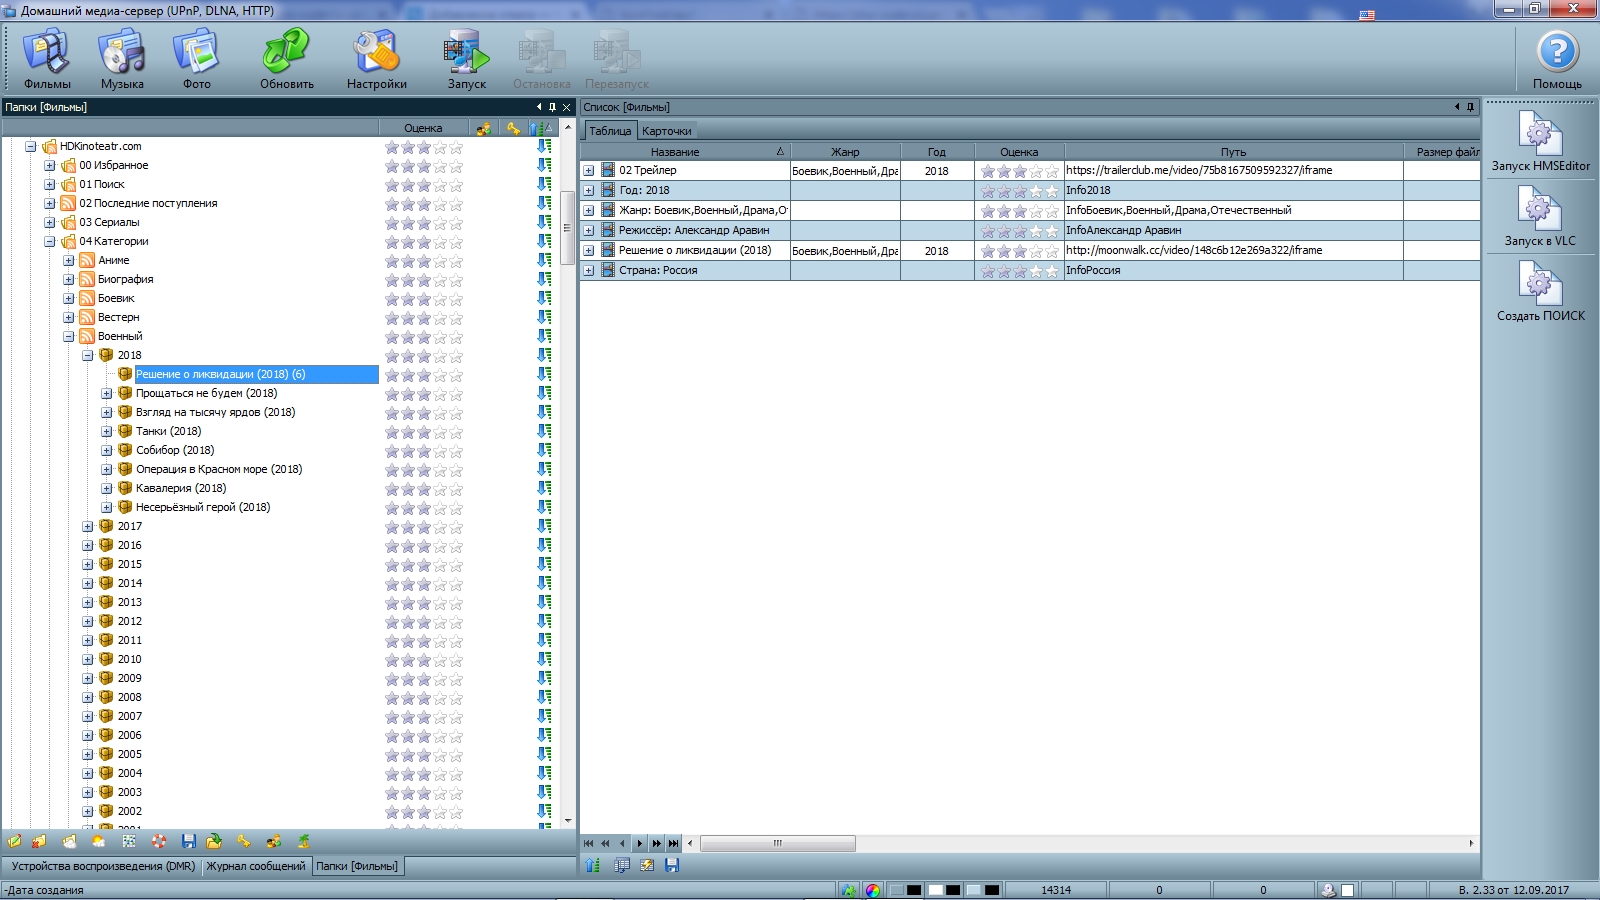
Task: Click the Создать ПОИСК button
Action: 1540,290
